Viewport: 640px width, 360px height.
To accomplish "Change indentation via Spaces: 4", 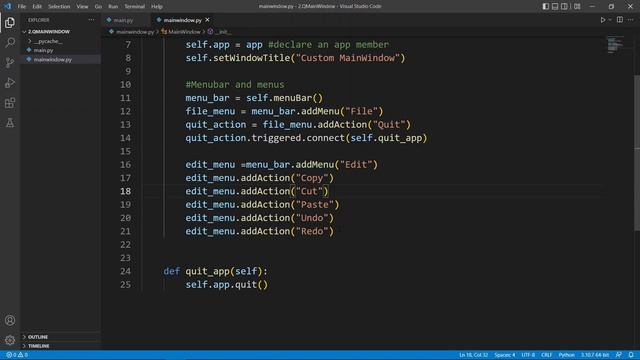I will pos(504,355).
